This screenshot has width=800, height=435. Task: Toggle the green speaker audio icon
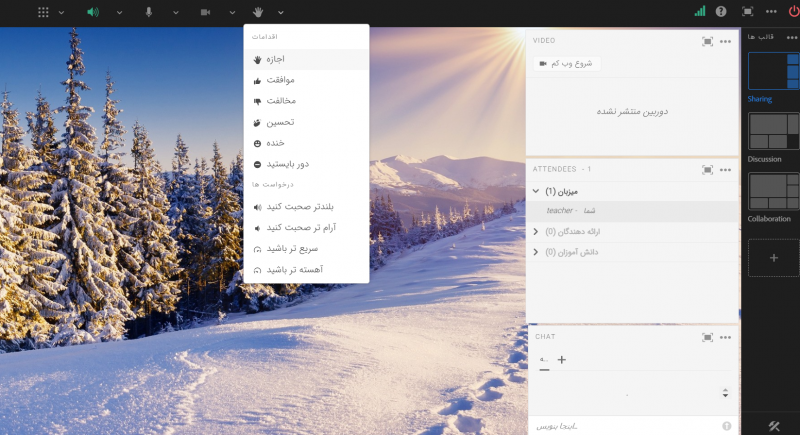pyautogui.click(x=93, y=12)
